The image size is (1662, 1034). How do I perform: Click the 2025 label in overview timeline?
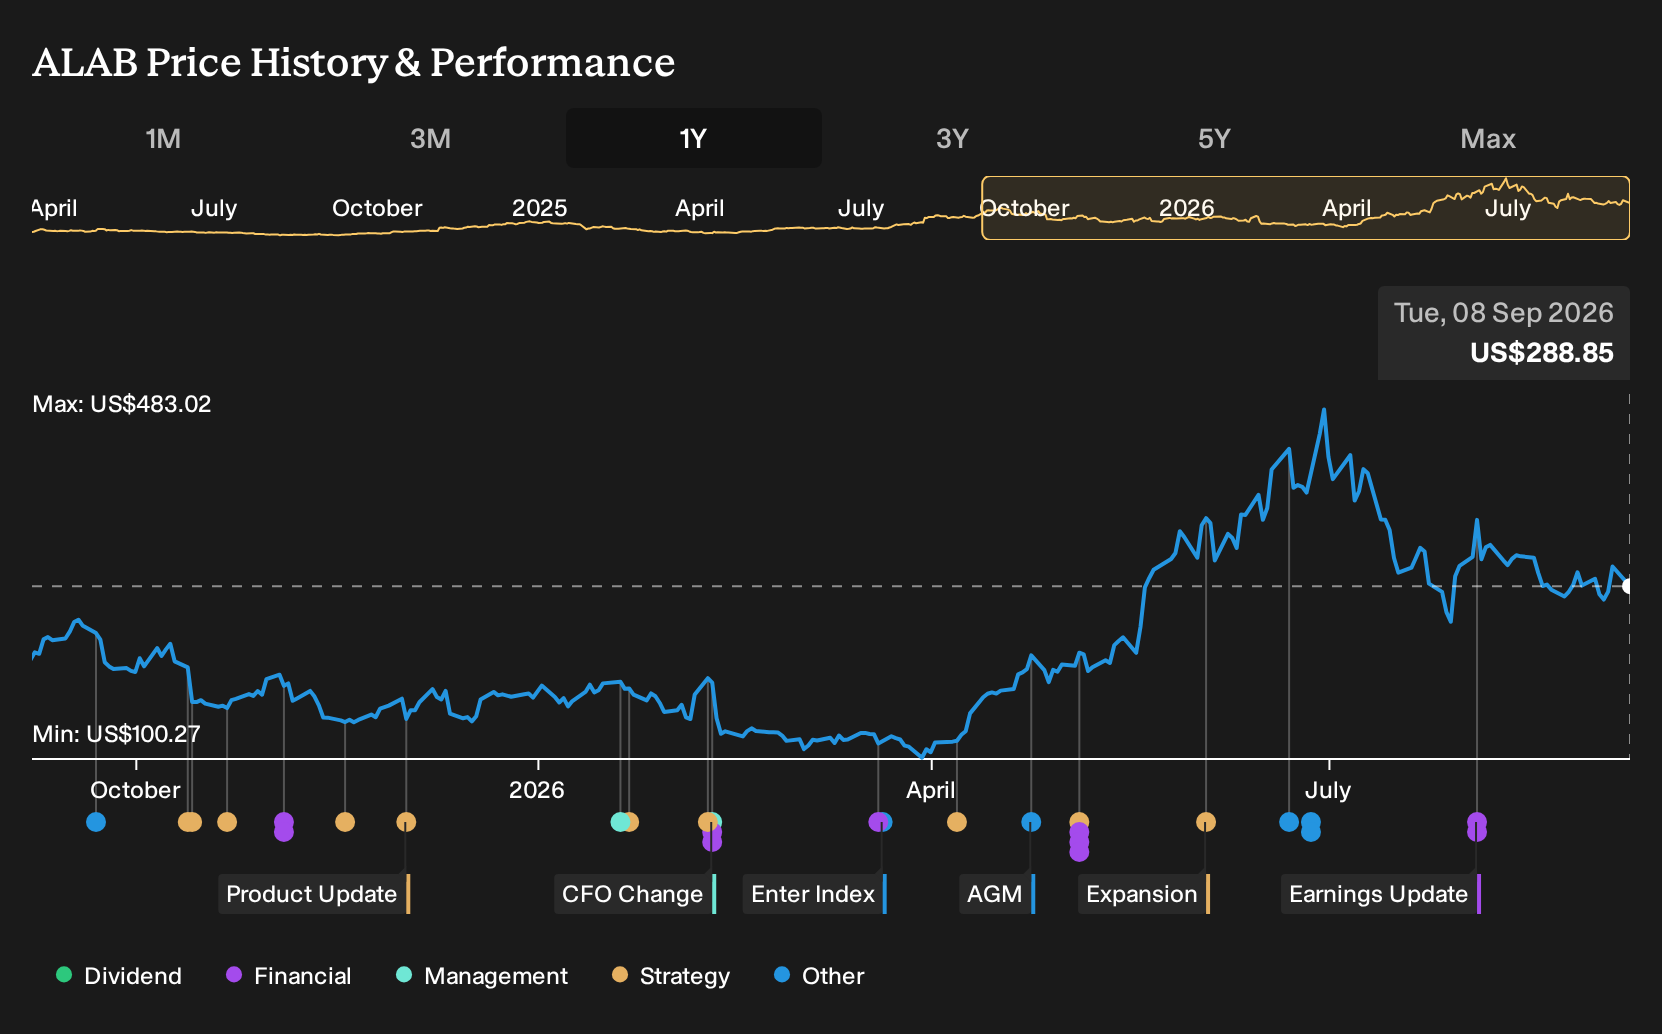539,208
